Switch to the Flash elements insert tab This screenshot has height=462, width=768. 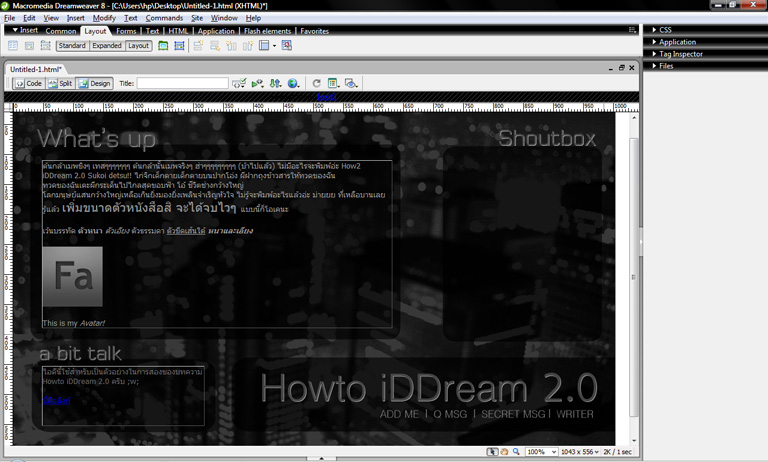click(267, 31)
